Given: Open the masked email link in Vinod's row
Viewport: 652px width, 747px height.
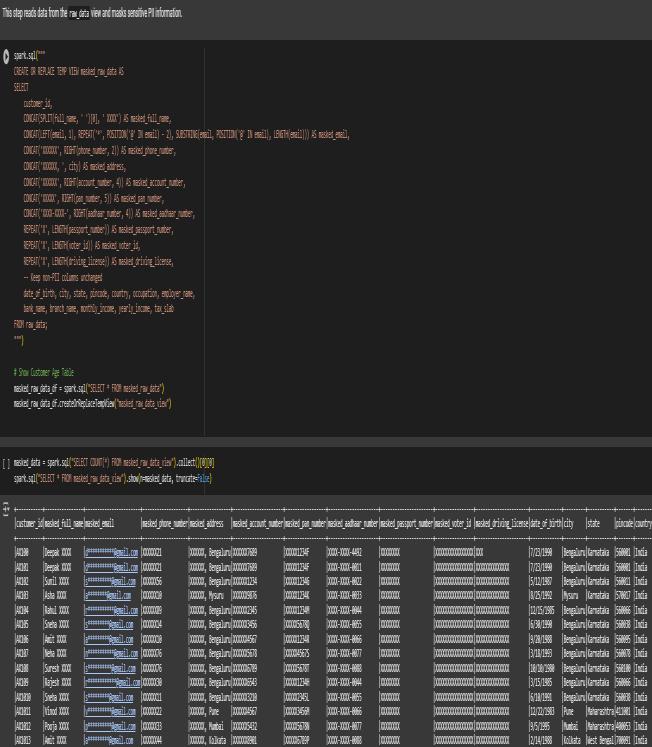Looking at the screenshot, I should 110,712.
